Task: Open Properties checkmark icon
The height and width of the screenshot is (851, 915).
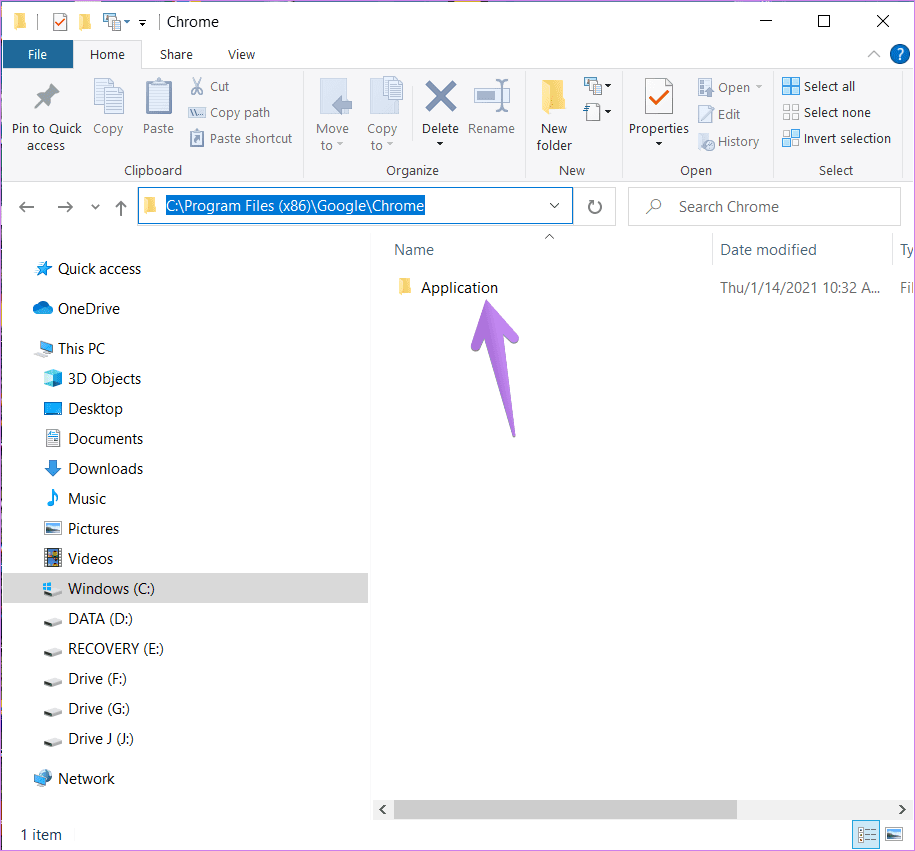Action: coord(659,97)
